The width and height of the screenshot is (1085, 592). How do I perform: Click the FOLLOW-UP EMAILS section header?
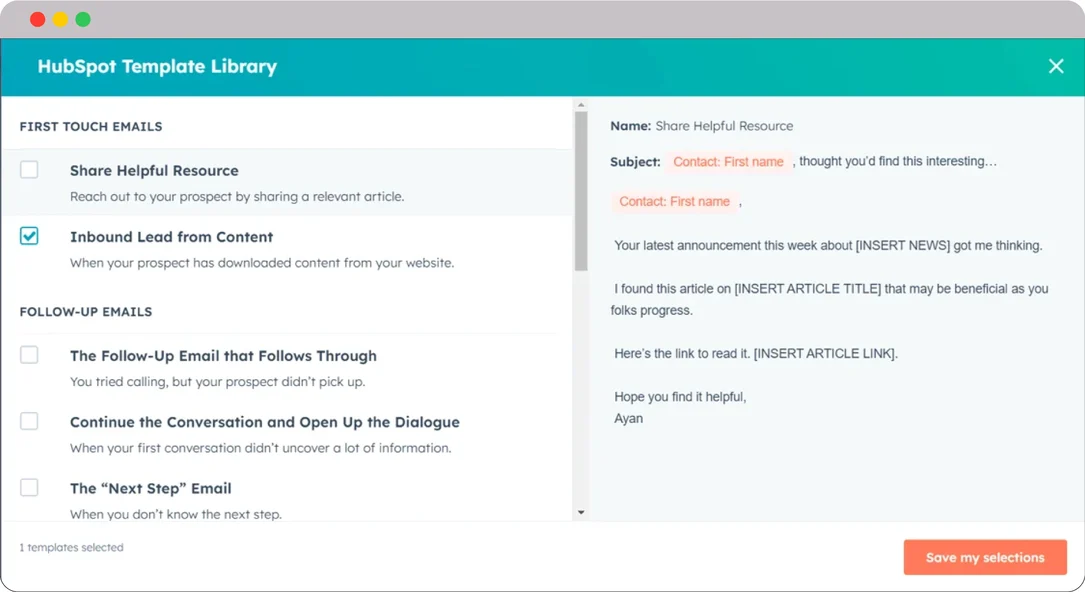86,312
